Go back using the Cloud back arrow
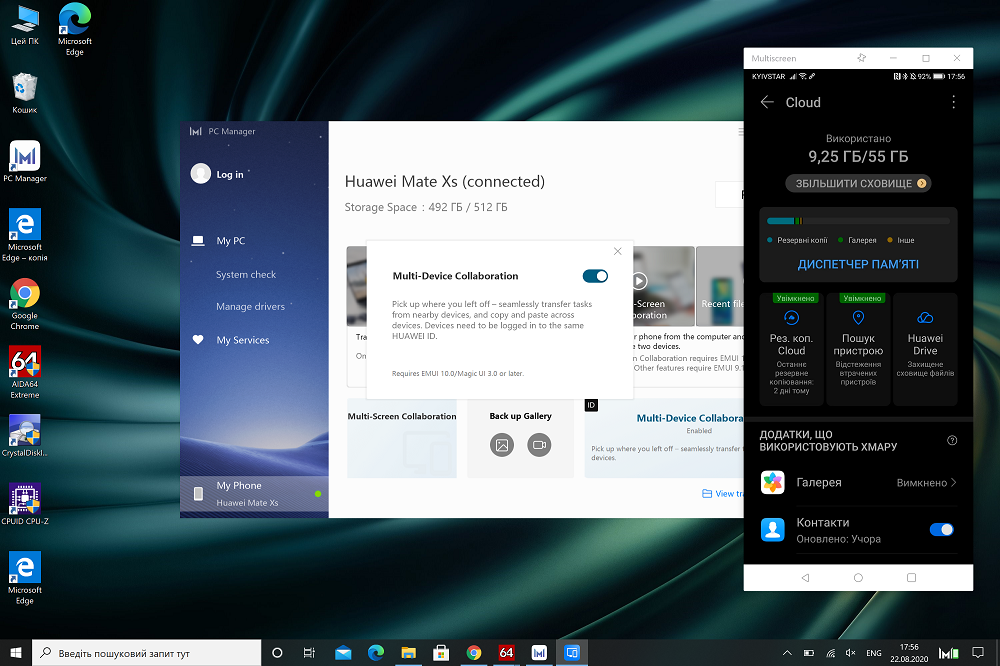Screen dimensions: 1000x666 pyautogui.click(x=767, y=102)
